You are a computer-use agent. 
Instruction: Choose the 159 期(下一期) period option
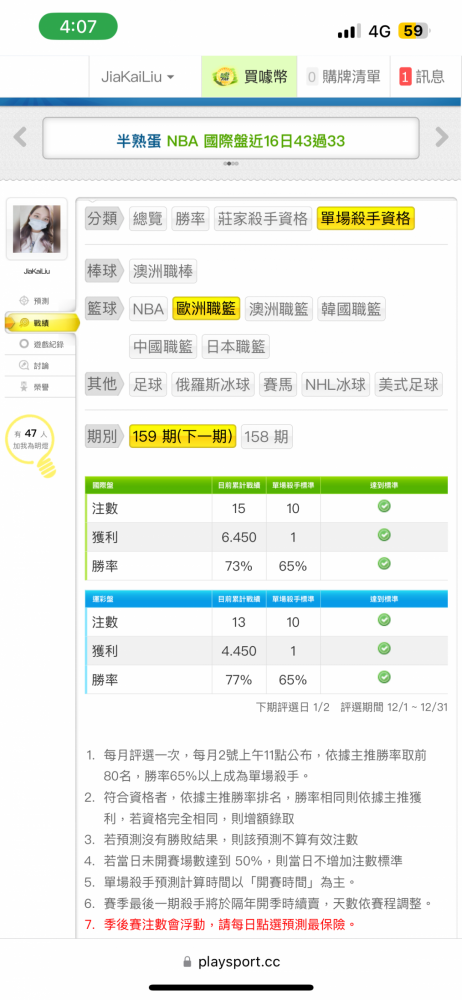183,437
